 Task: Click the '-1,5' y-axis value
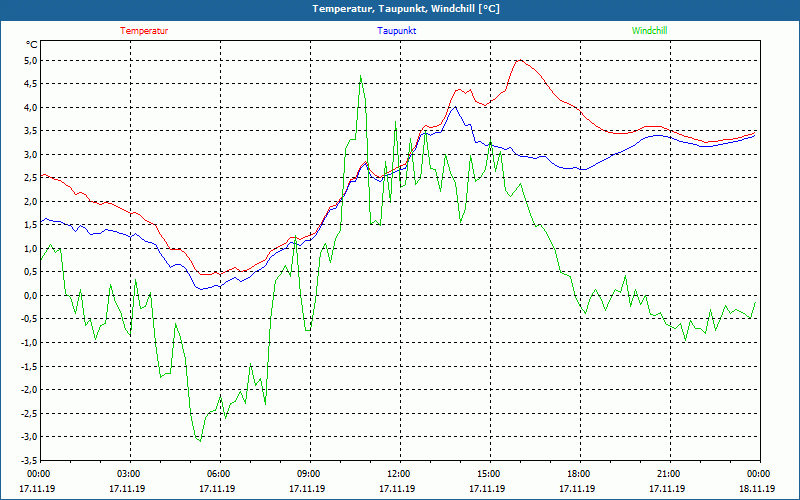click(30, 366)
